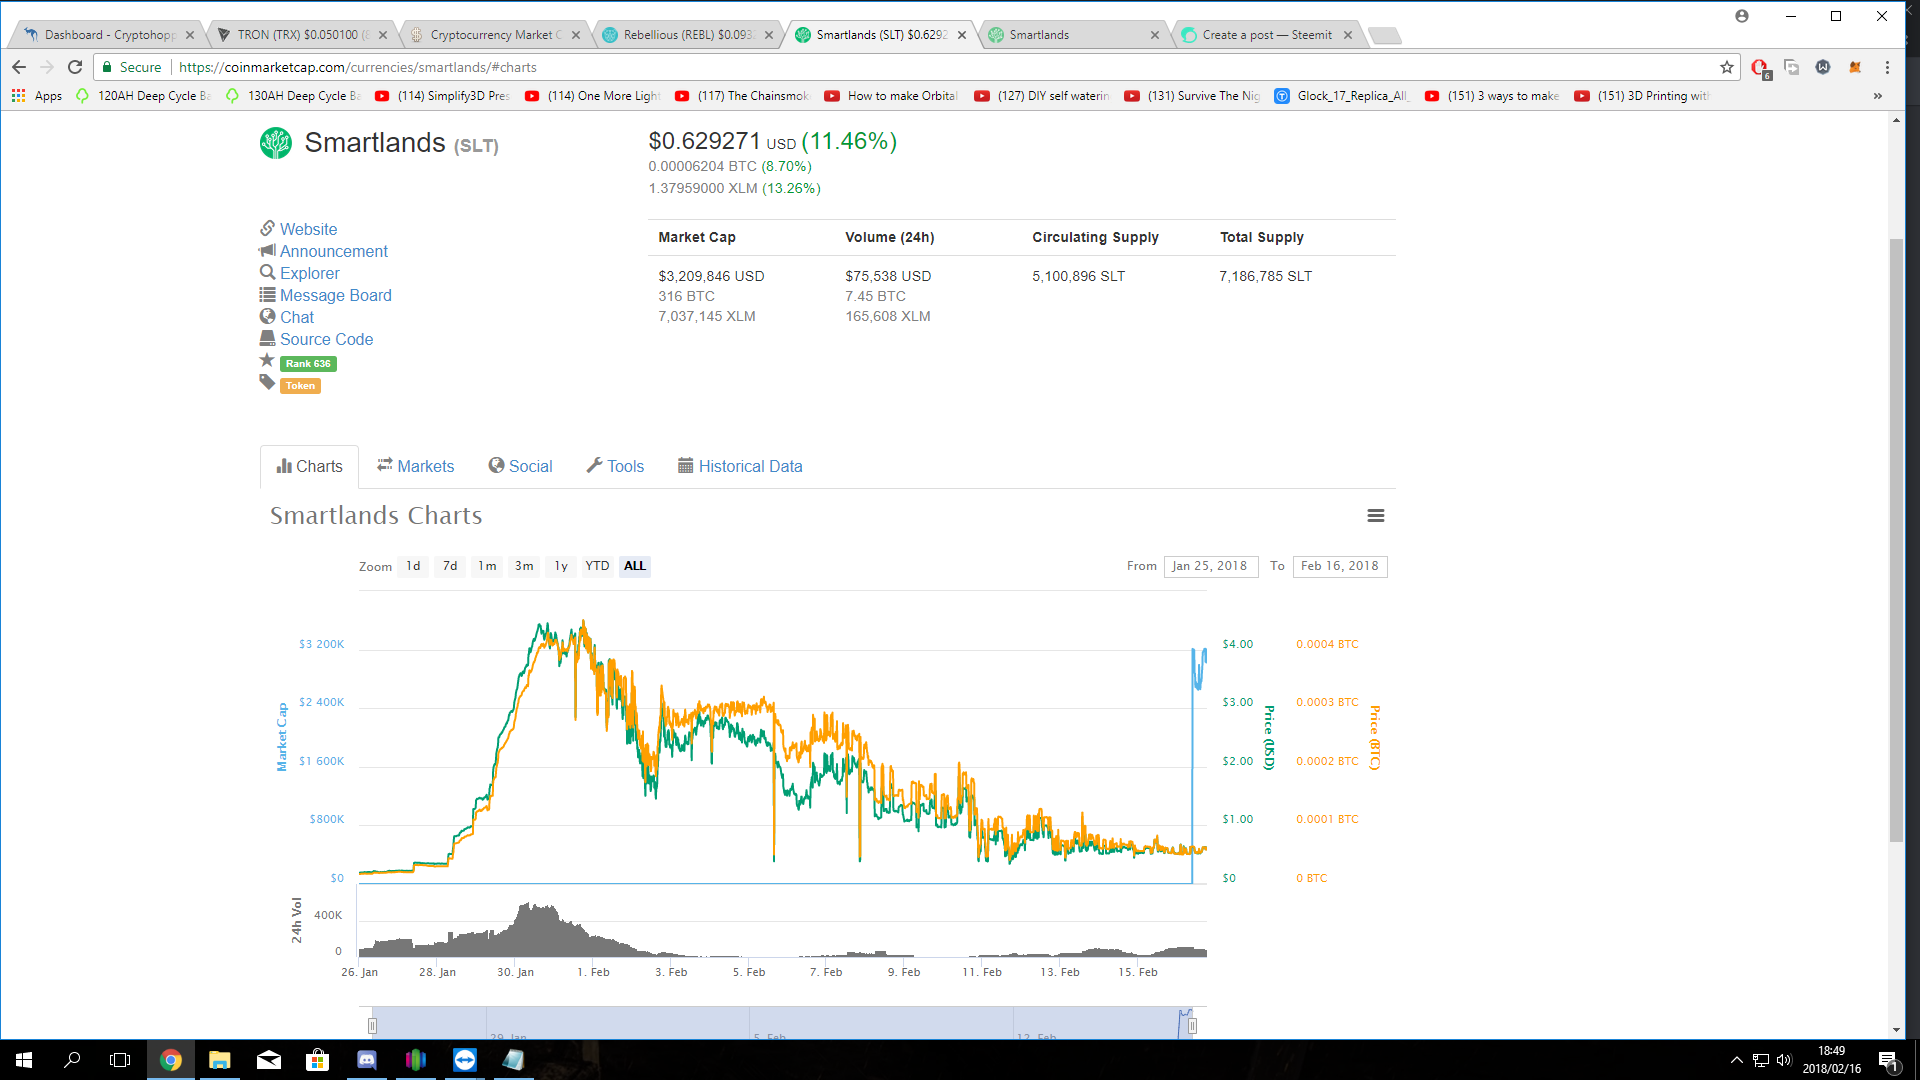This screenshot has height=1080, width=1920.
Task: Set chart zoom to YTD
Action: tap(597, 566)
